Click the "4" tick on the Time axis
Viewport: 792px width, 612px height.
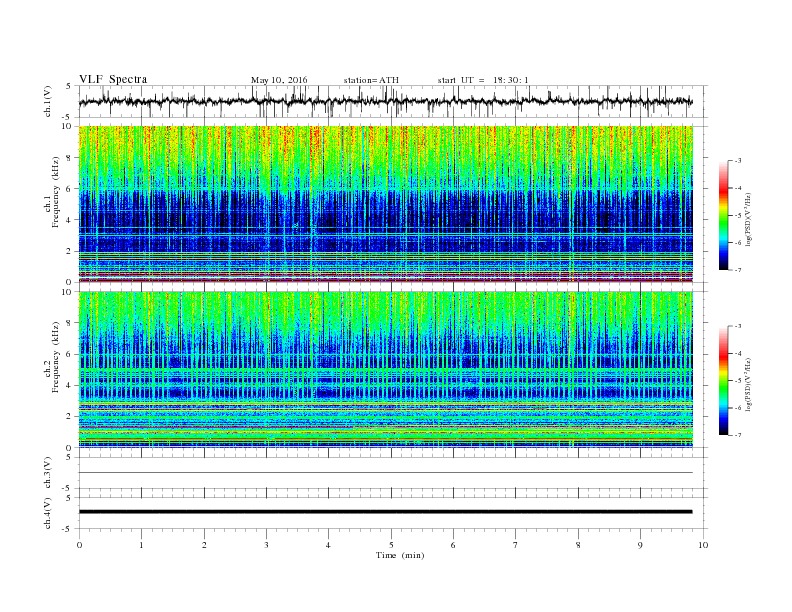coord(329,545)
